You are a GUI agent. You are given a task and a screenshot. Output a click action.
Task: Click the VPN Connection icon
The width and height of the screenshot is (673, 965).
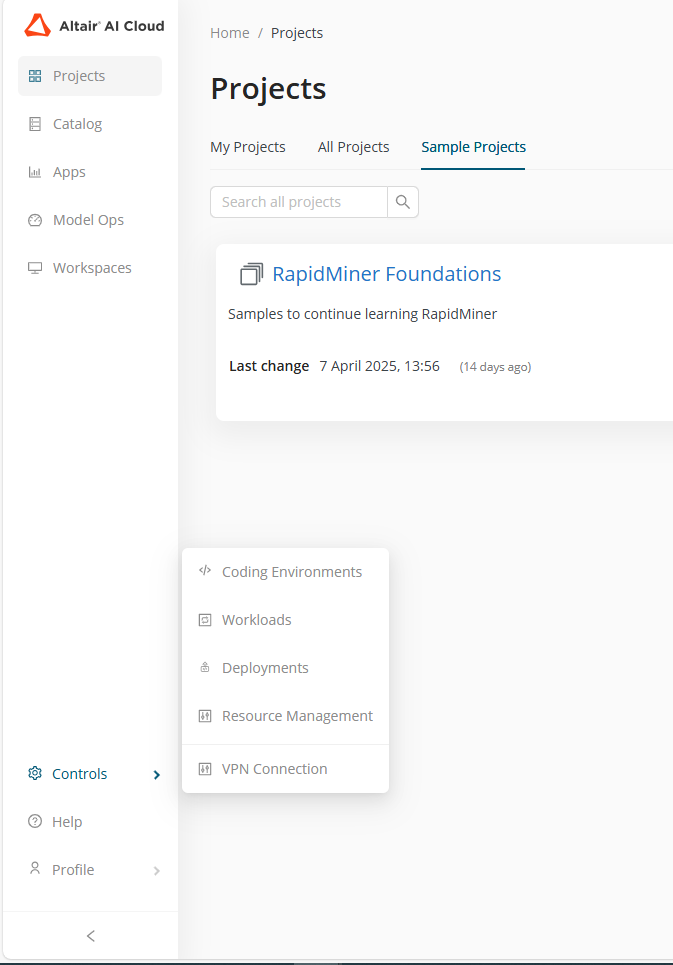point(205,769)
